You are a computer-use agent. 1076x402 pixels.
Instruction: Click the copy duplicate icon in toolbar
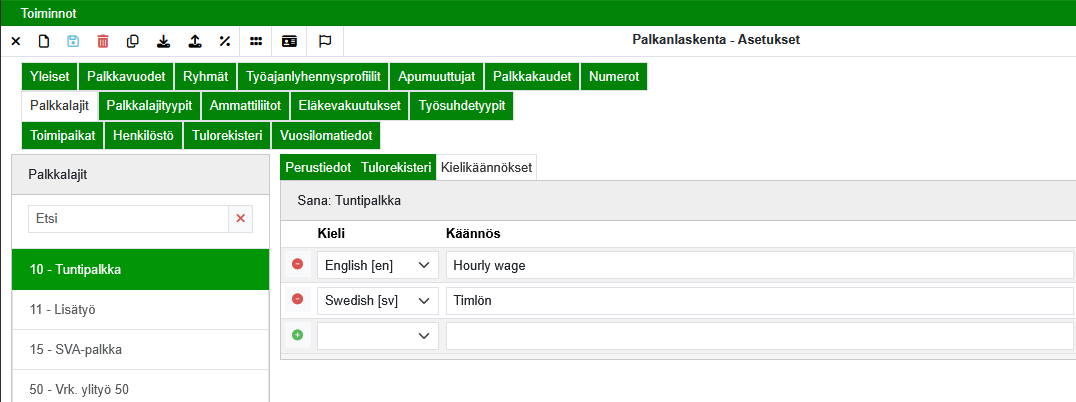click(x=133, y=41)
